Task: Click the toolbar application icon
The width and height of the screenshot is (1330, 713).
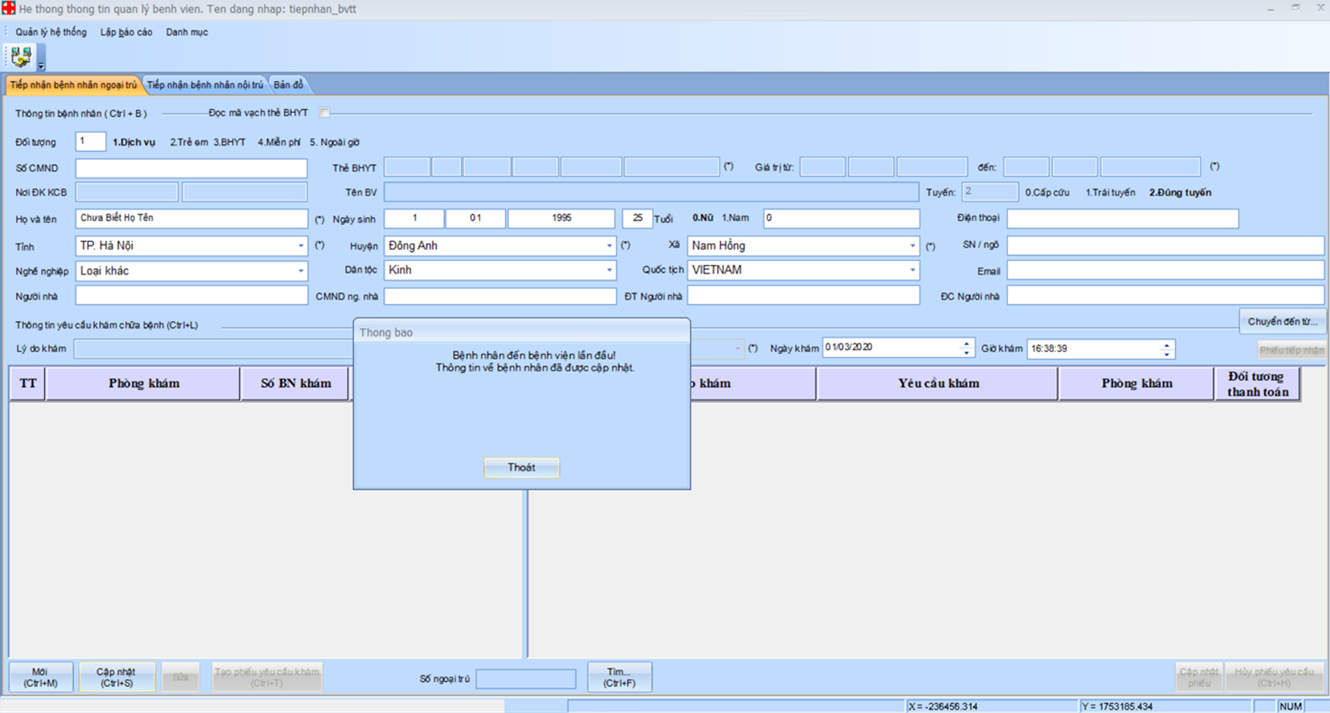Action: (x=21, y=56)
